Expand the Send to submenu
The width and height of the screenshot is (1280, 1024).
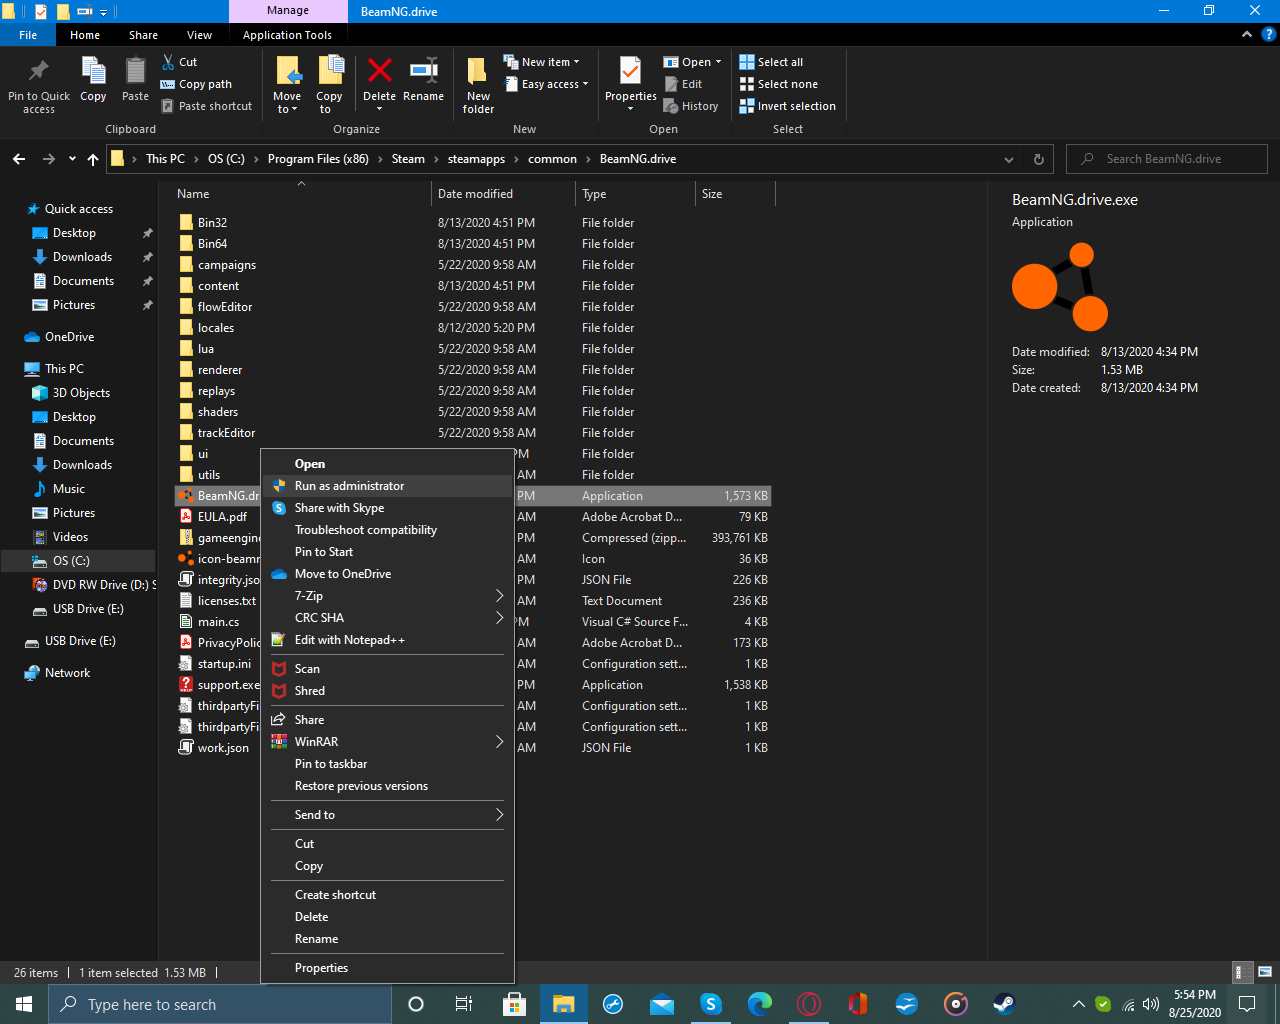point(388,815)
